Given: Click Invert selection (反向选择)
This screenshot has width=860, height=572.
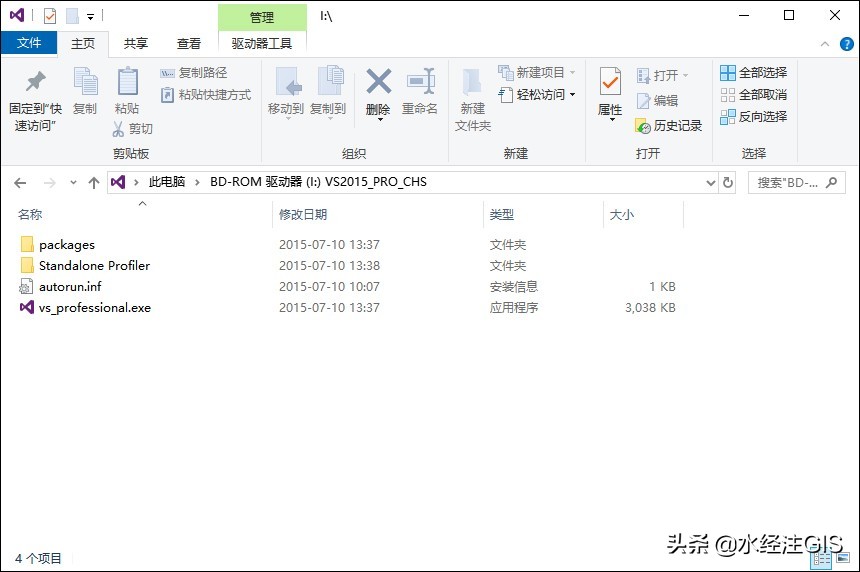Looking at the screenshot, I should click(754, 117).
